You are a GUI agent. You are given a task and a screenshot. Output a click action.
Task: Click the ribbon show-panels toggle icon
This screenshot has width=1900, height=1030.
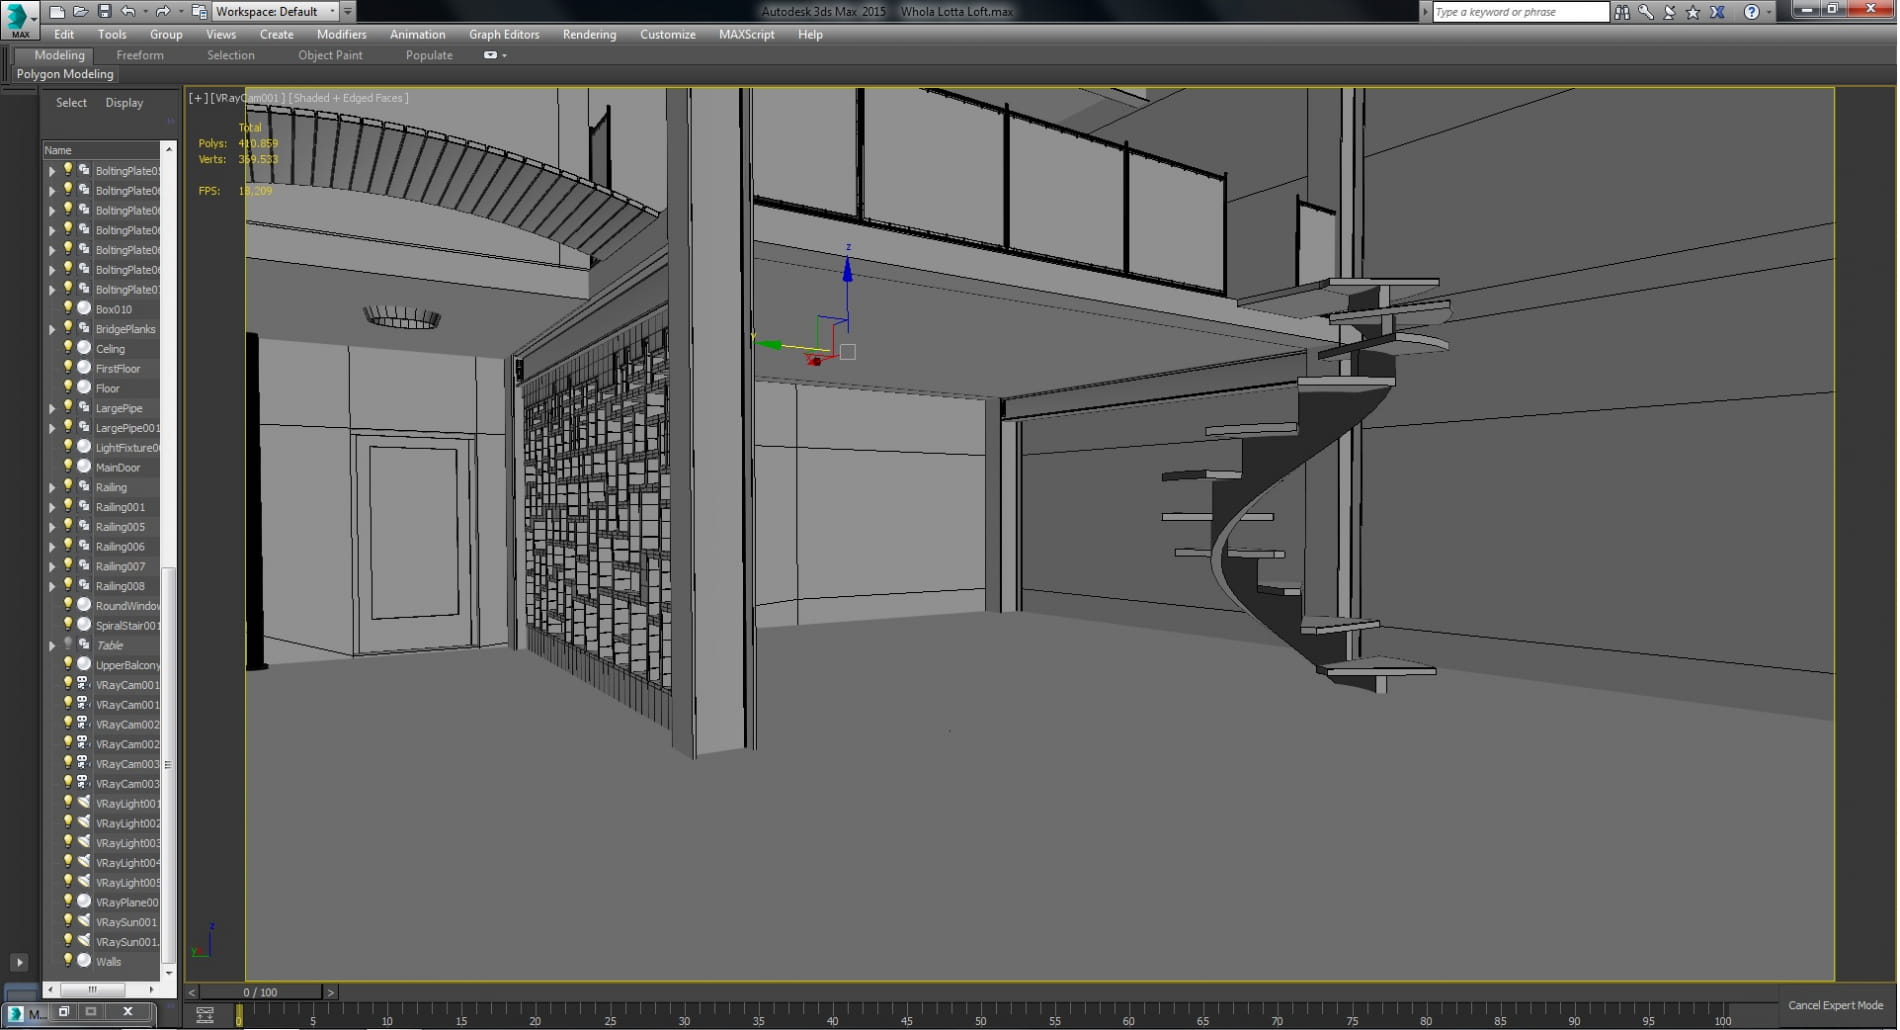click(491, 55)
